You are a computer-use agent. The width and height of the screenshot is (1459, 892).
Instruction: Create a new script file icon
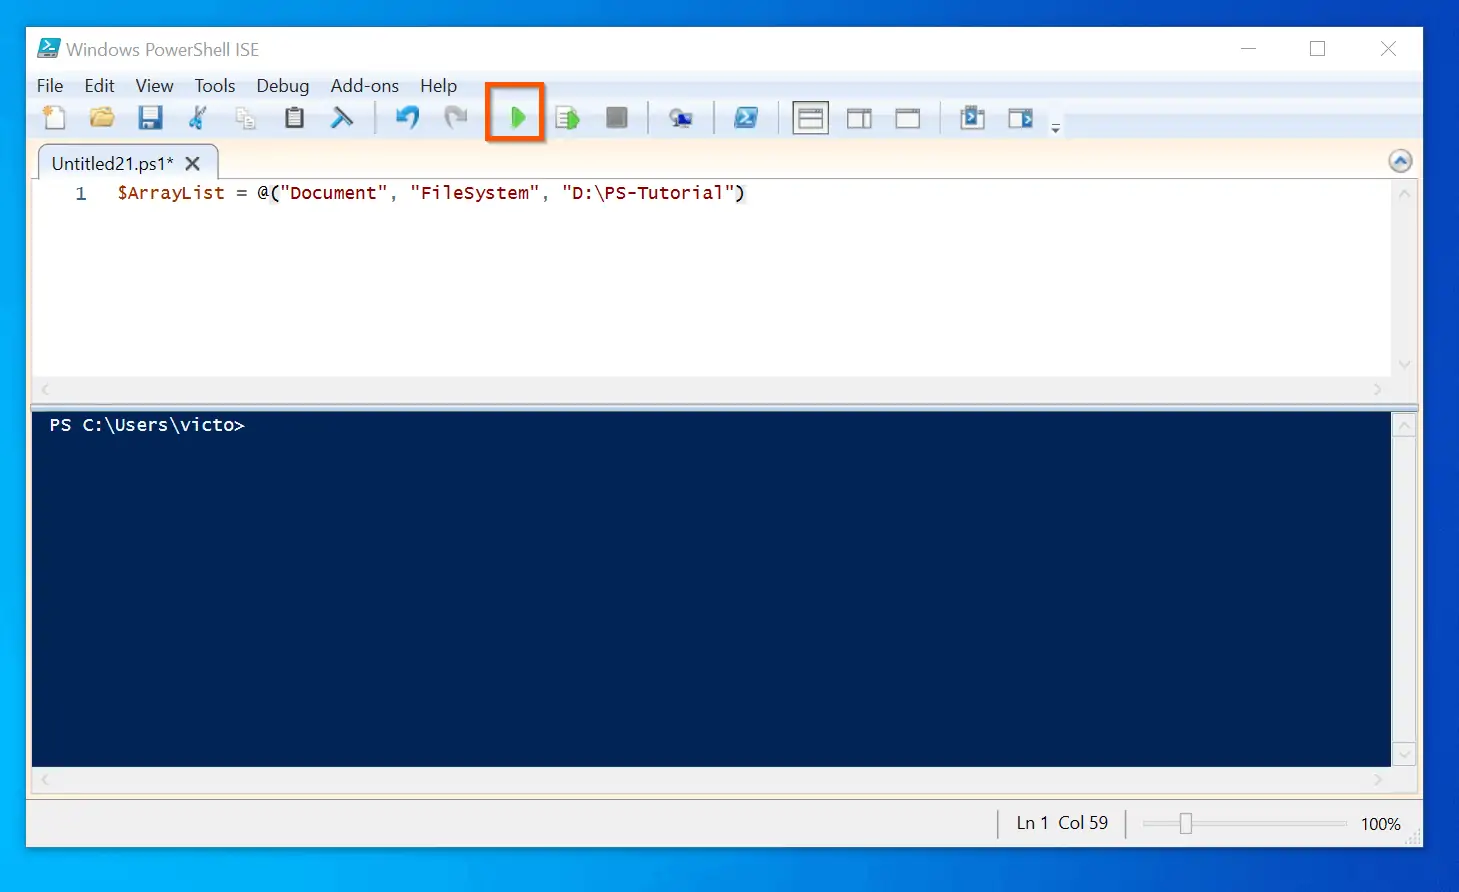click(54, 118)
